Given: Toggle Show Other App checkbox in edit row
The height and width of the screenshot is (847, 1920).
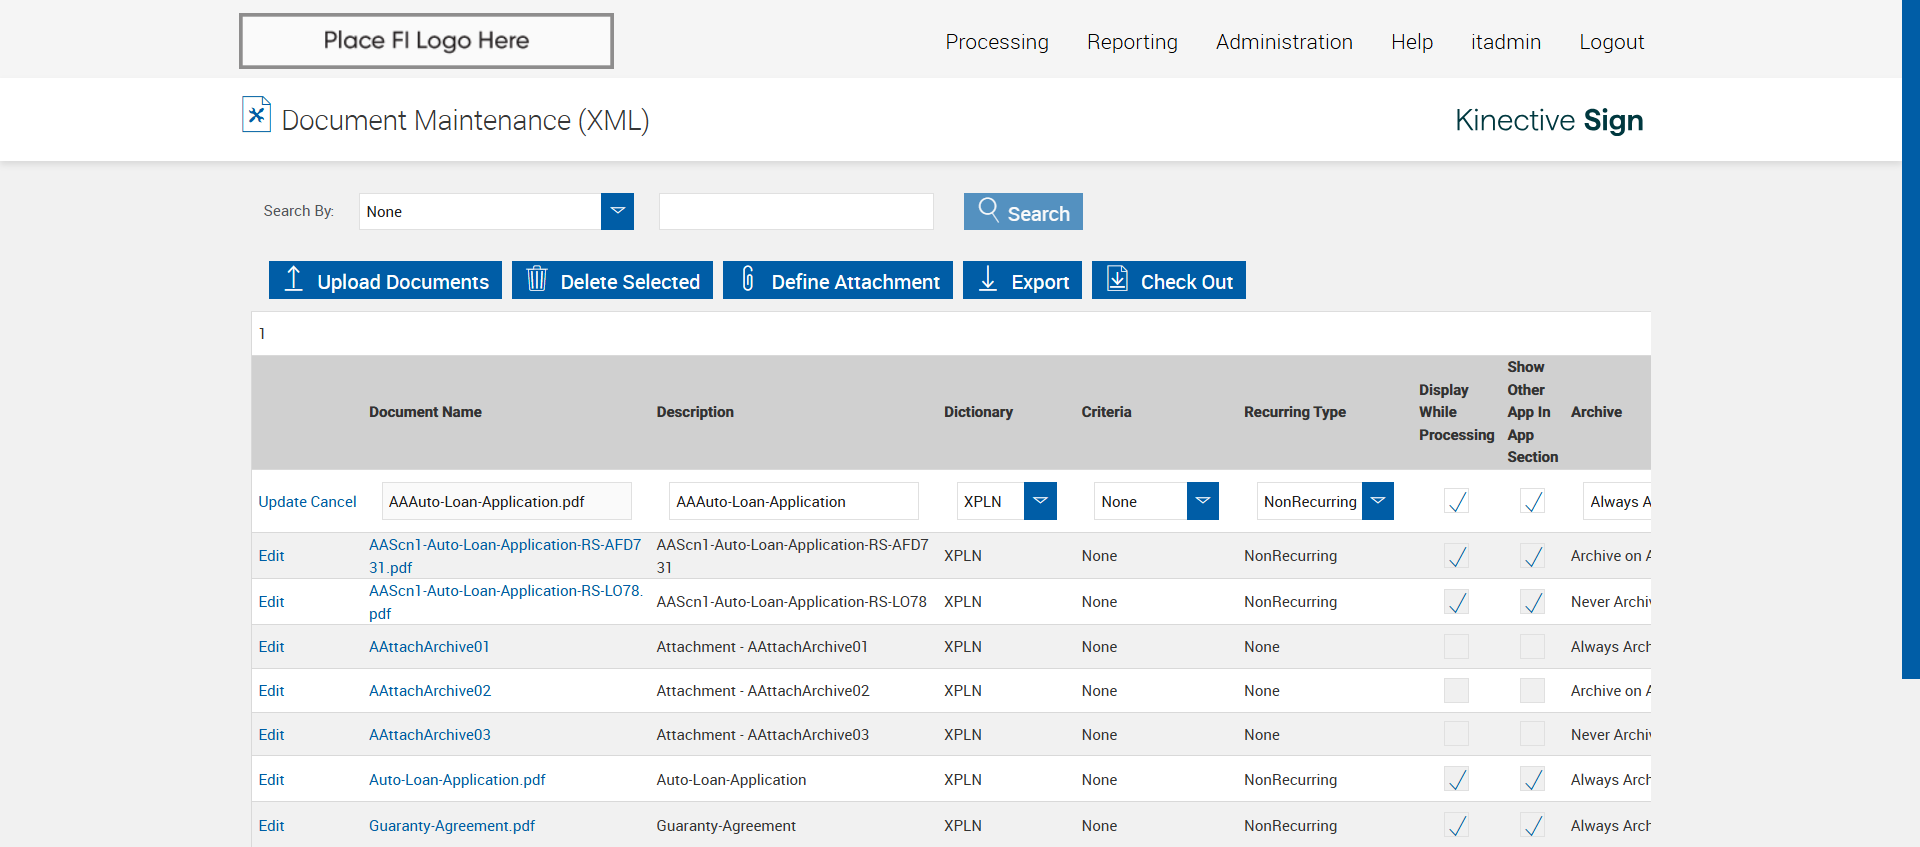Looking at the screenshot, I should (x=1531, y=501).
